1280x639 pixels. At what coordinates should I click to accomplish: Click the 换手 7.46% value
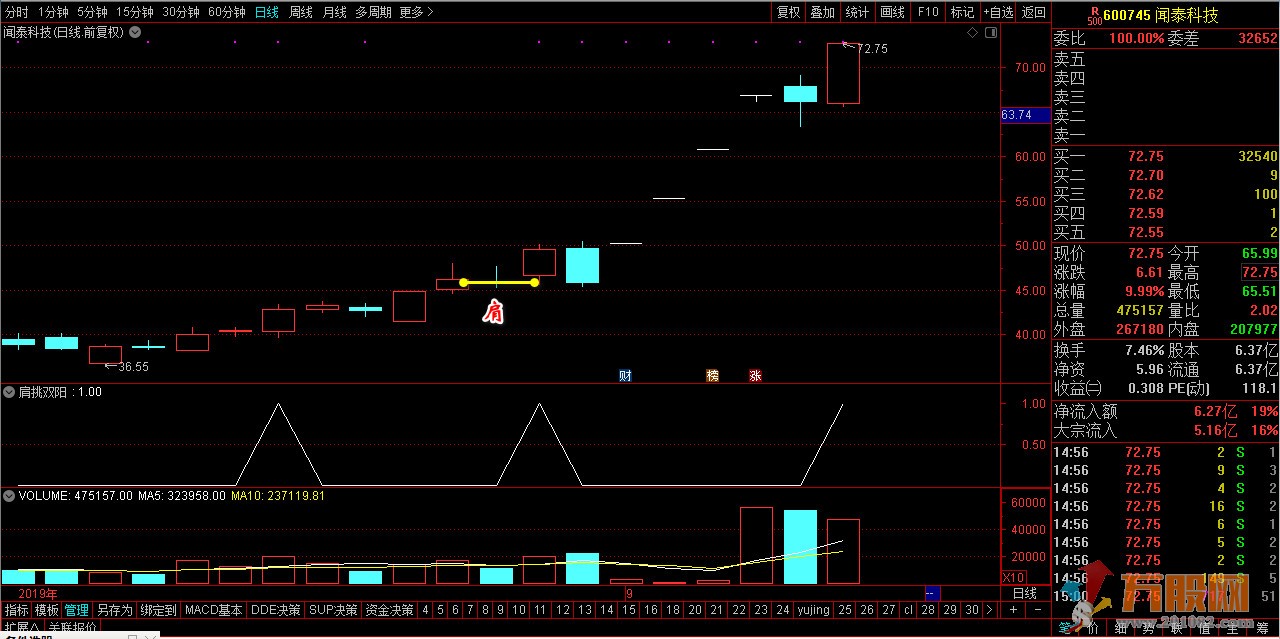1145,350
